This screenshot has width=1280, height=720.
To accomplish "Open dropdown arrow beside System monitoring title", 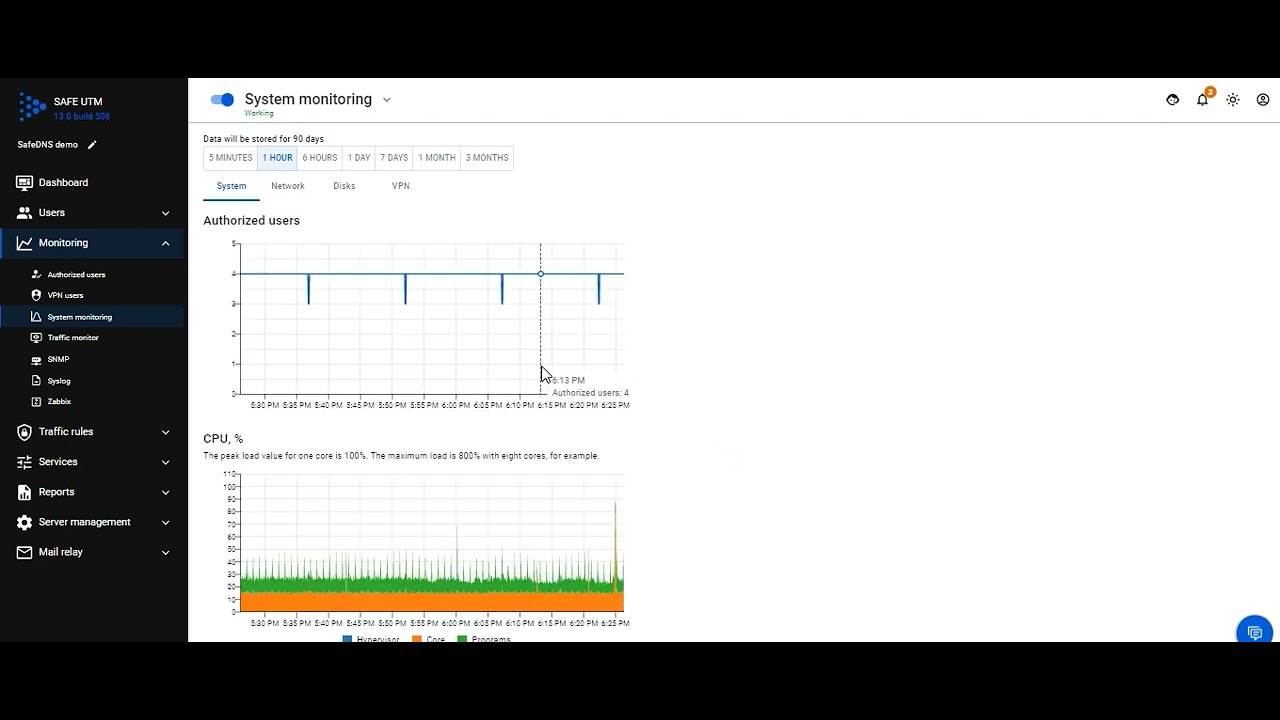I will (x=387, y=100).
